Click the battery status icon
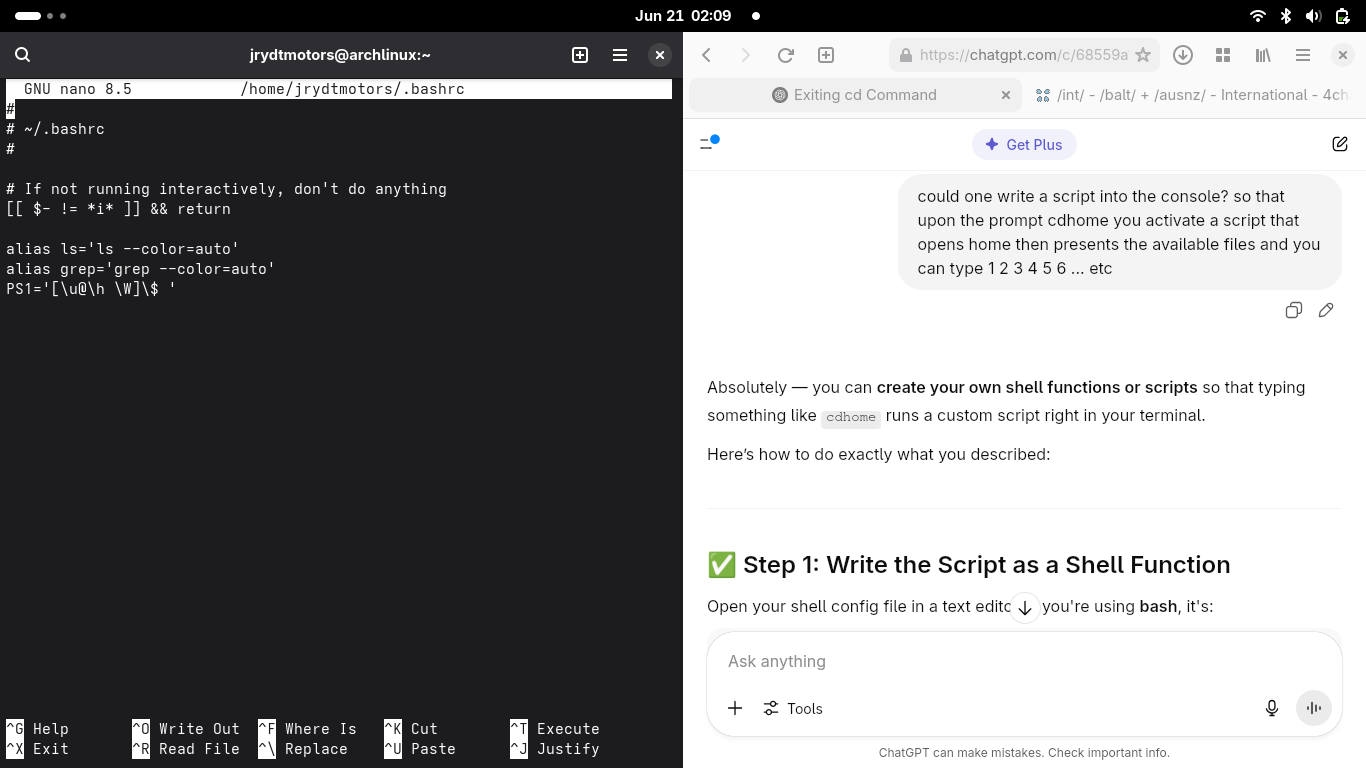This screenshot has width=1366, height=768. [x=1343, y=16]
